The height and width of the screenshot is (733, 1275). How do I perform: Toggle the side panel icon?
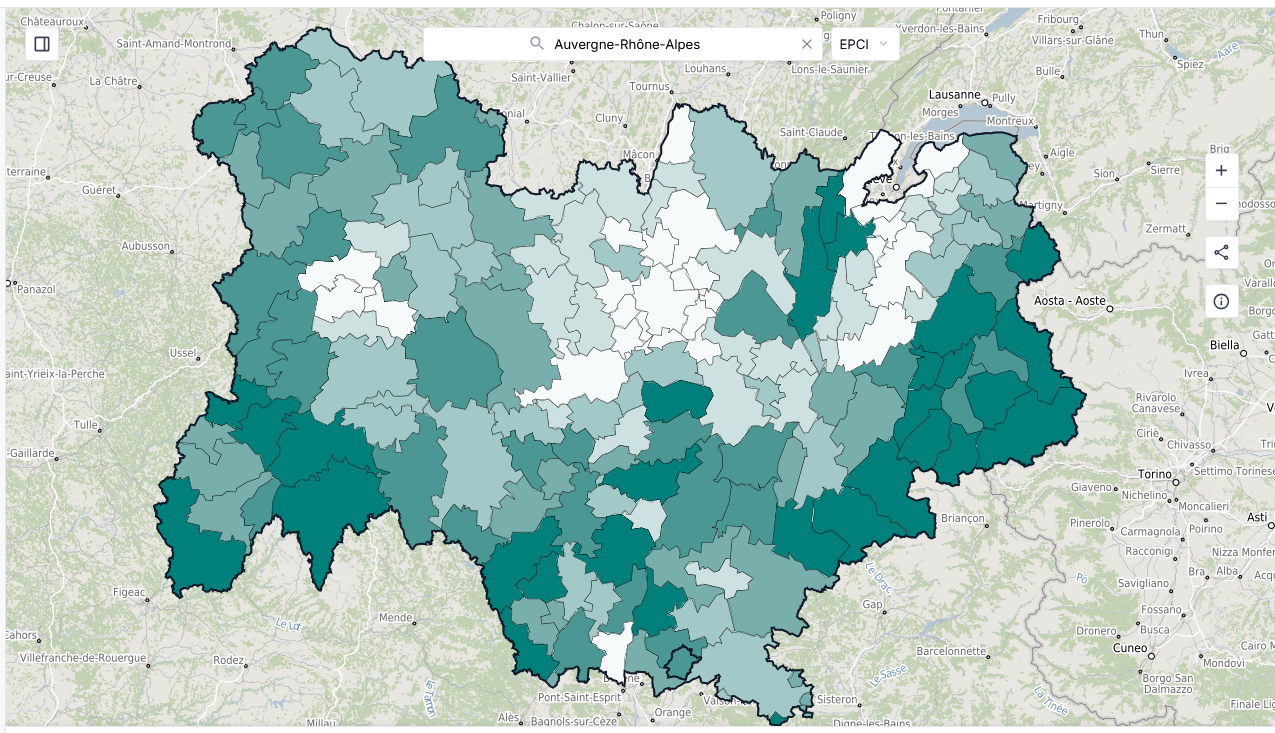tap(42, 44)
